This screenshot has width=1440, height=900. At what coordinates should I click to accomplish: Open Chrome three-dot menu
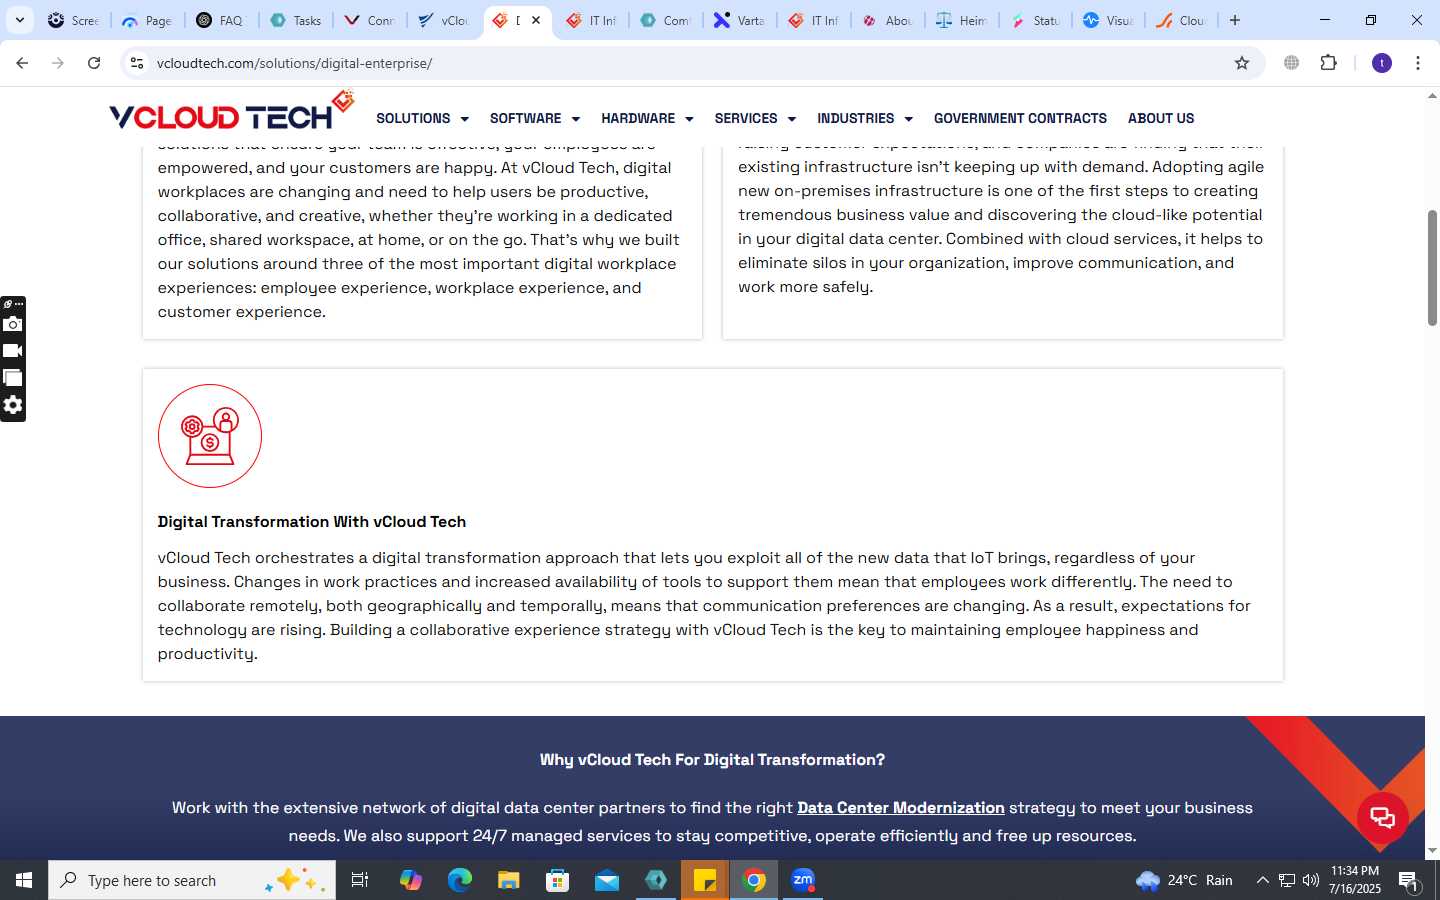[1418, 63]
